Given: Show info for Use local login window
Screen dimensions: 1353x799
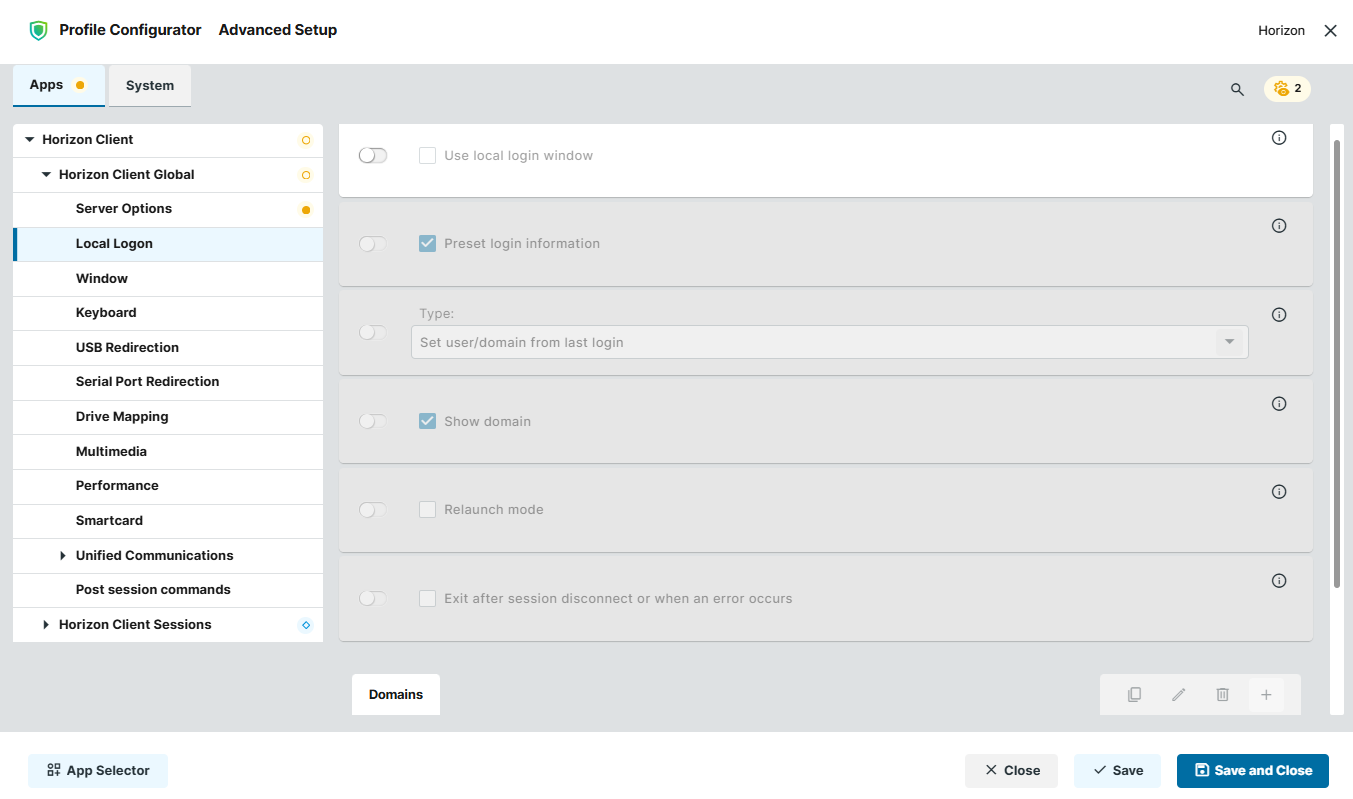Looking at the screenshot, I should pos(1278,138).
